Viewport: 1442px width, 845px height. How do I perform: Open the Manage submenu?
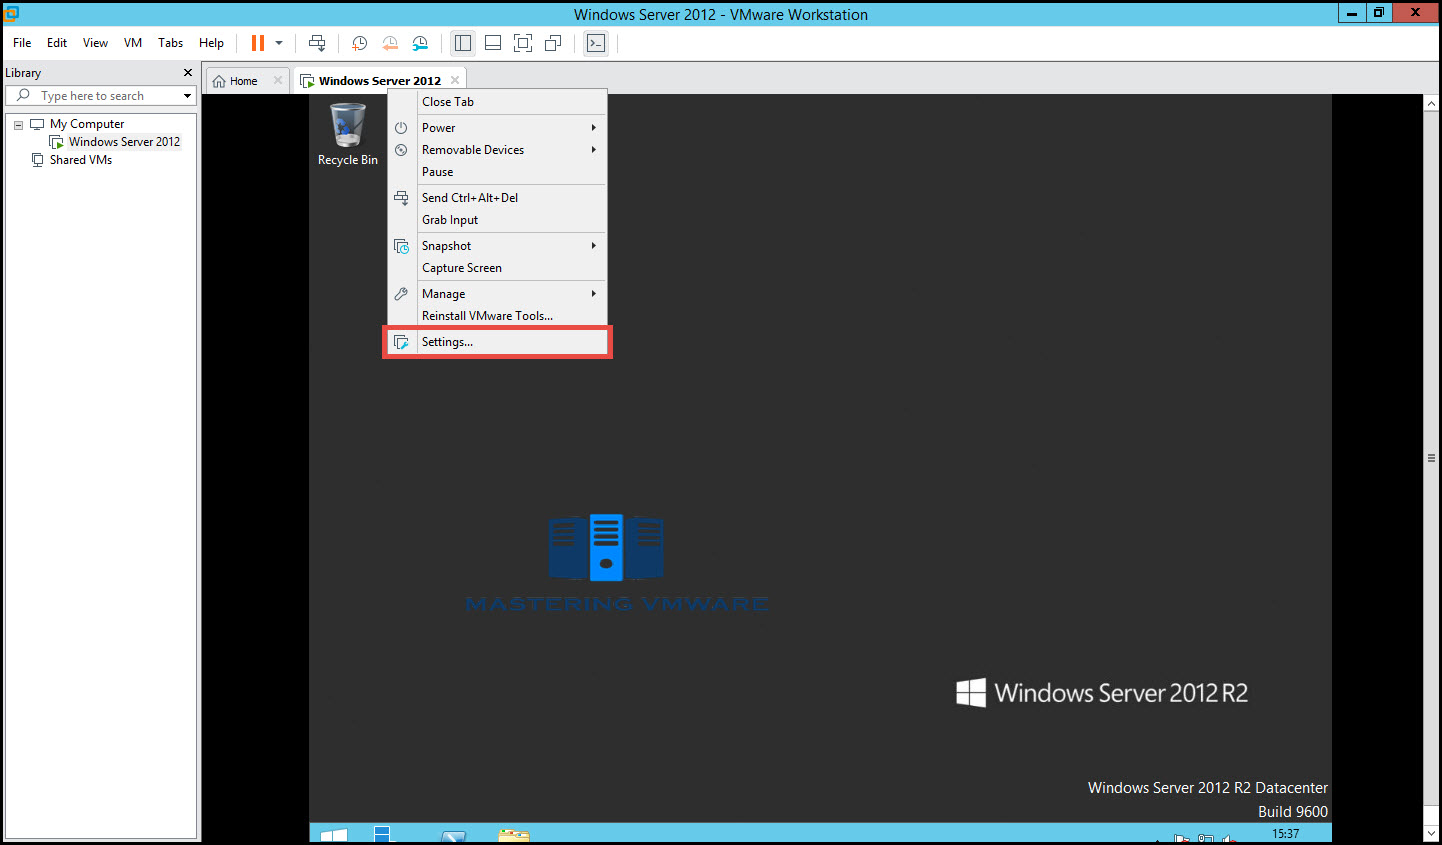click(x=497, y=294)
